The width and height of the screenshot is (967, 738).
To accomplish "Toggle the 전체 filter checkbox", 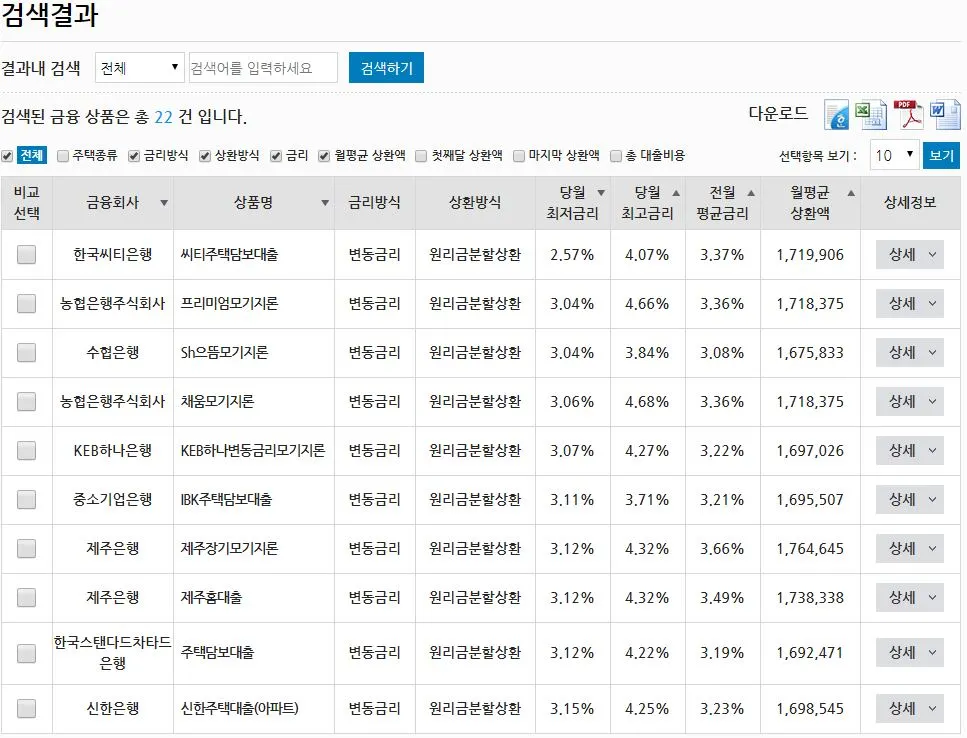I will click(x=9, y=156).
